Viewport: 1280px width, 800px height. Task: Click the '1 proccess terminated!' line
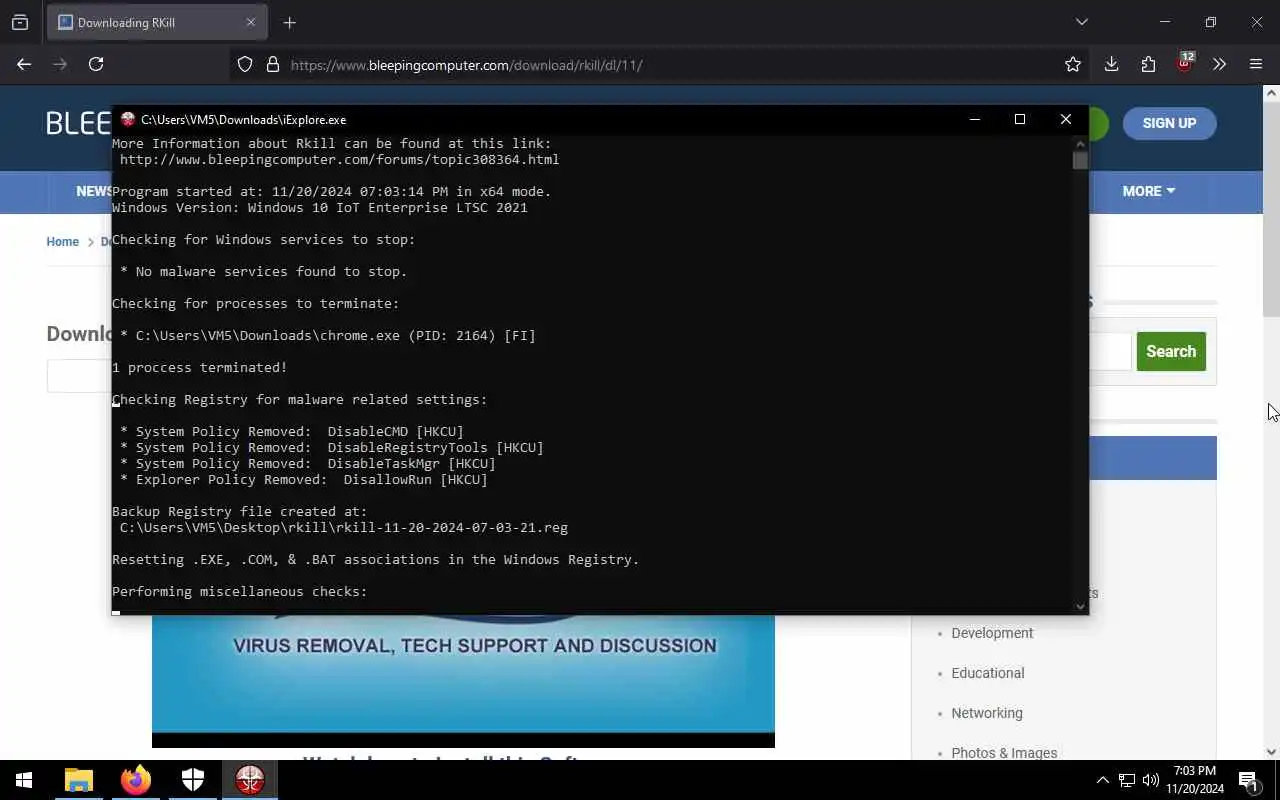pyautogui.click(x=200, y=368)
